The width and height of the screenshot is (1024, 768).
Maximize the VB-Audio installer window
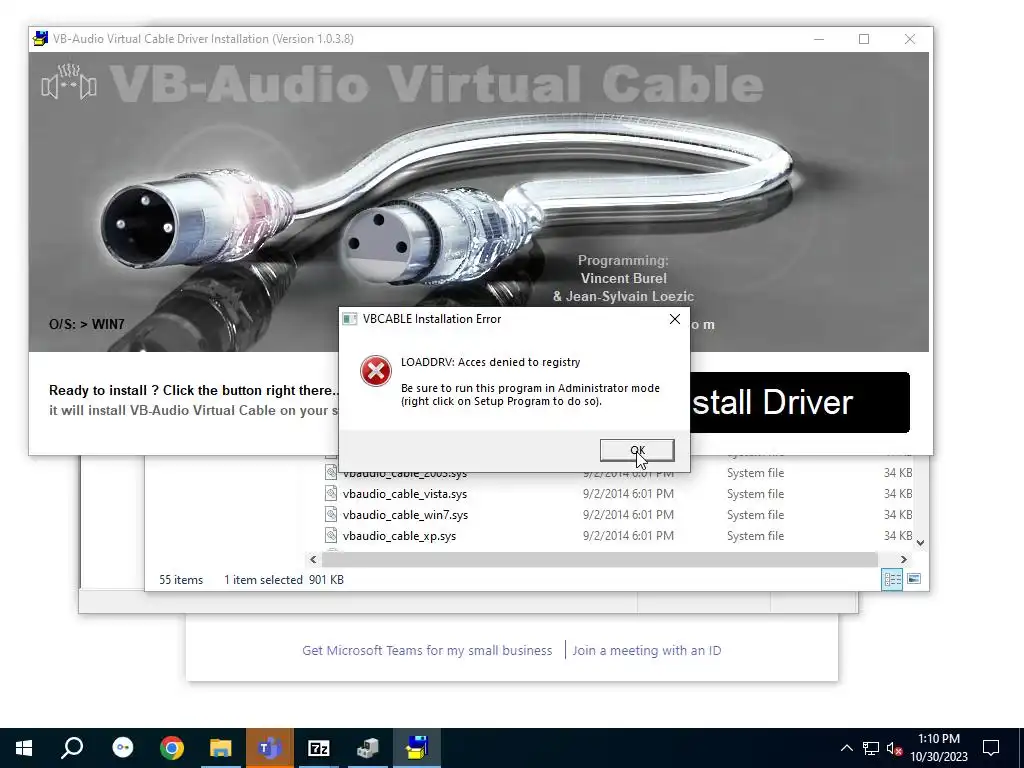click(864, 39)
